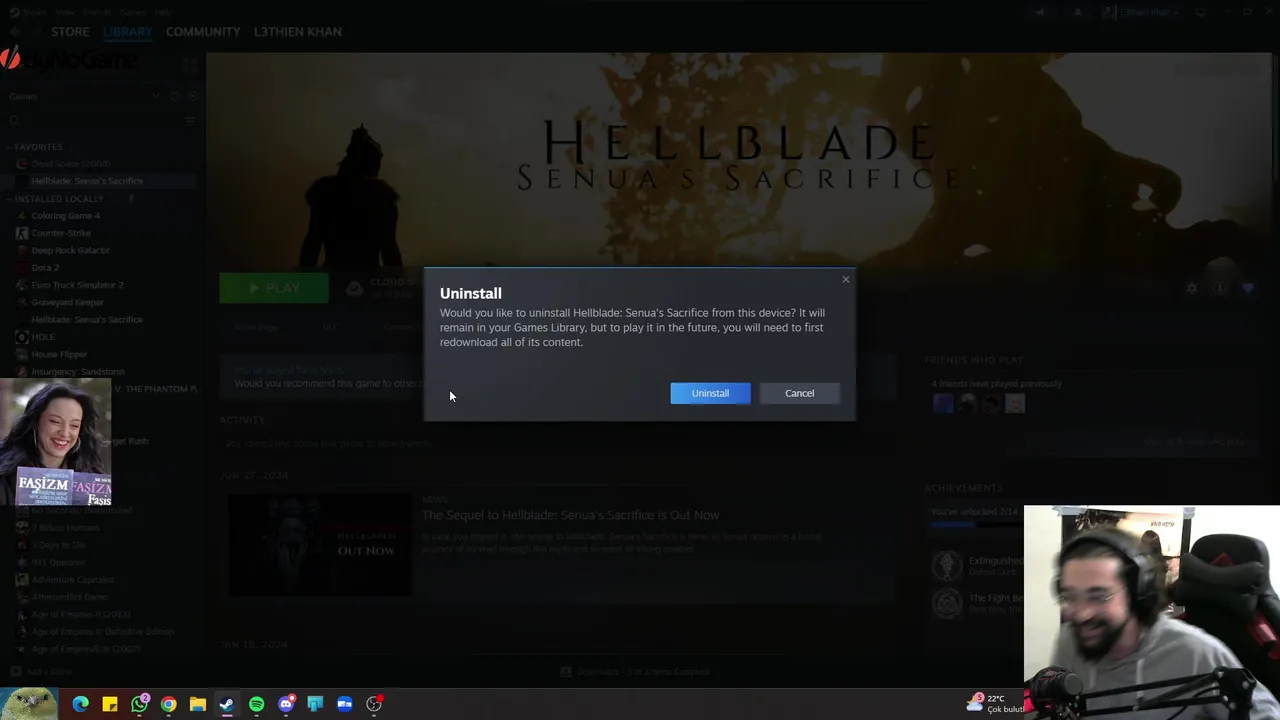Click the Steam taskbar icon
The width and height of the screenshot is (1280, 720).
click(x=227, y=704)
